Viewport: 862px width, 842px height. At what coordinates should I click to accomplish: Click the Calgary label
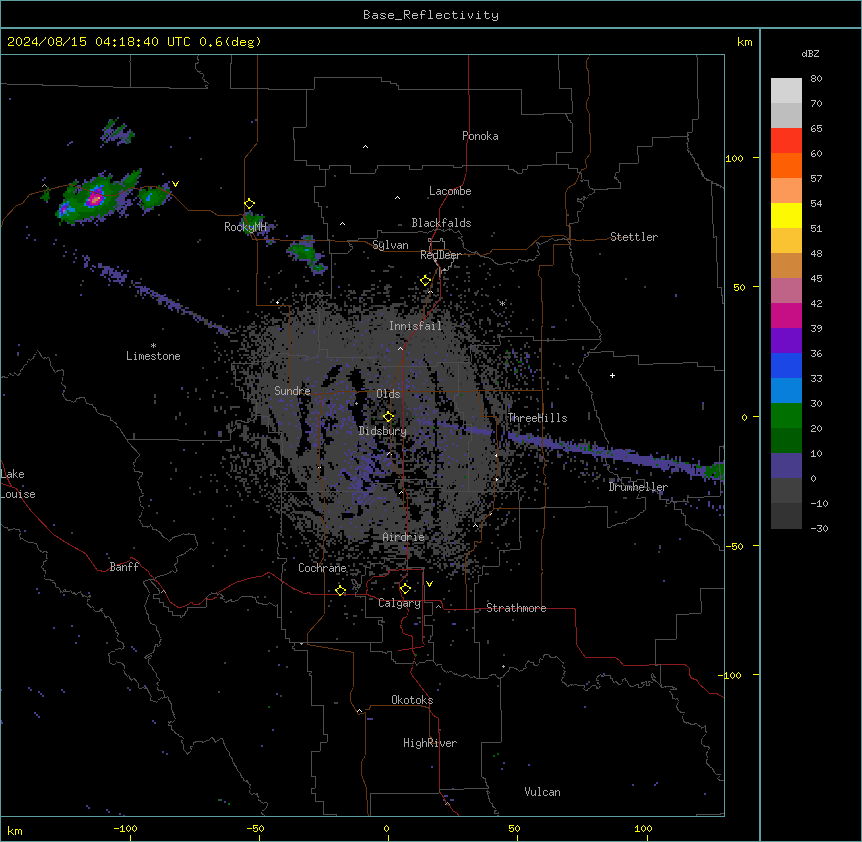click(x=399, y=603)
